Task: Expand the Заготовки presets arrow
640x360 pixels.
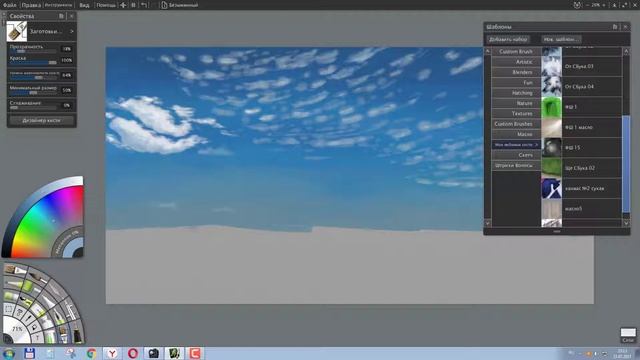Action: point(72,31)
